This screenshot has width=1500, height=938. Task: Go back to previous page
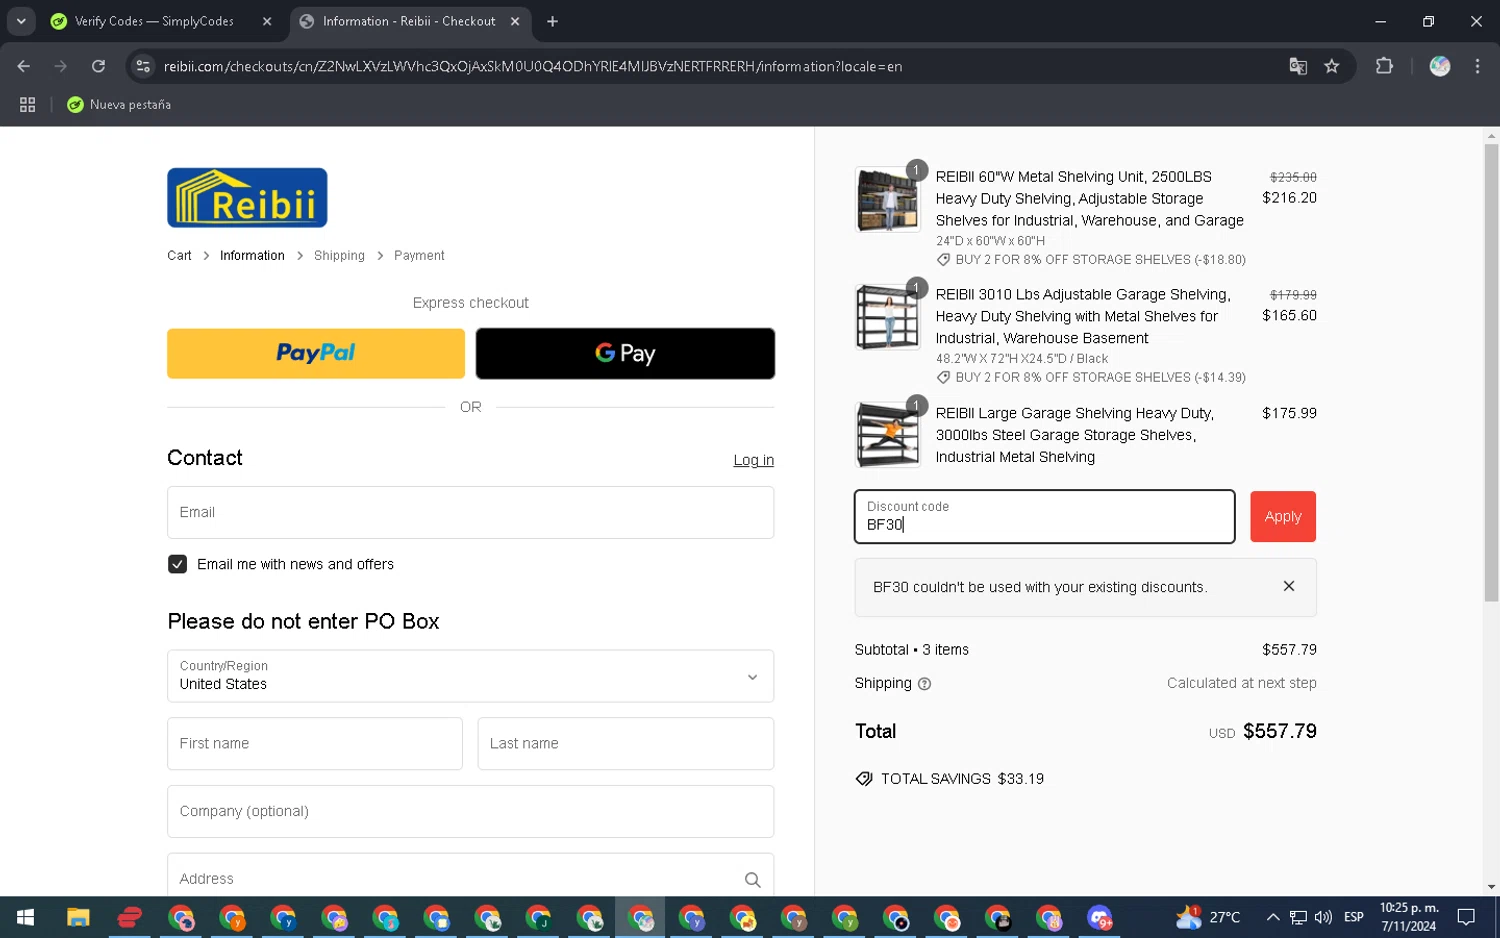pos(23,66)
